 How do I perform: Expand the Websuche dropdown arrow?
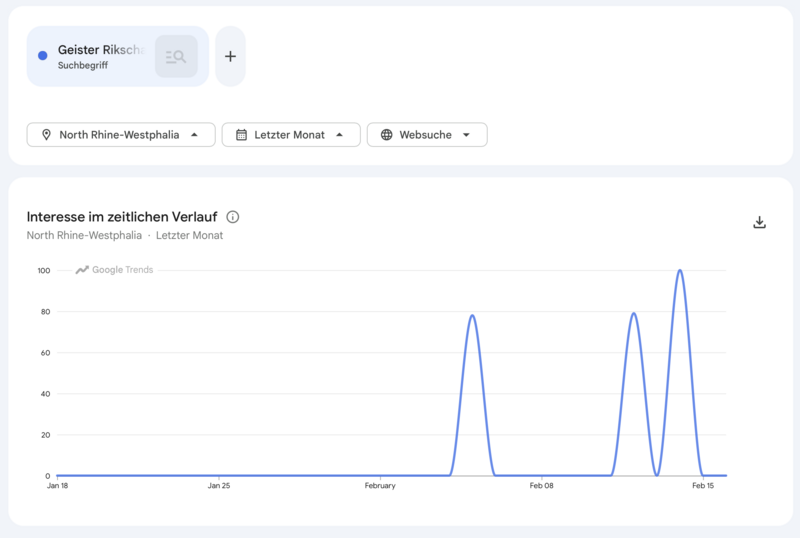[466, 135]
